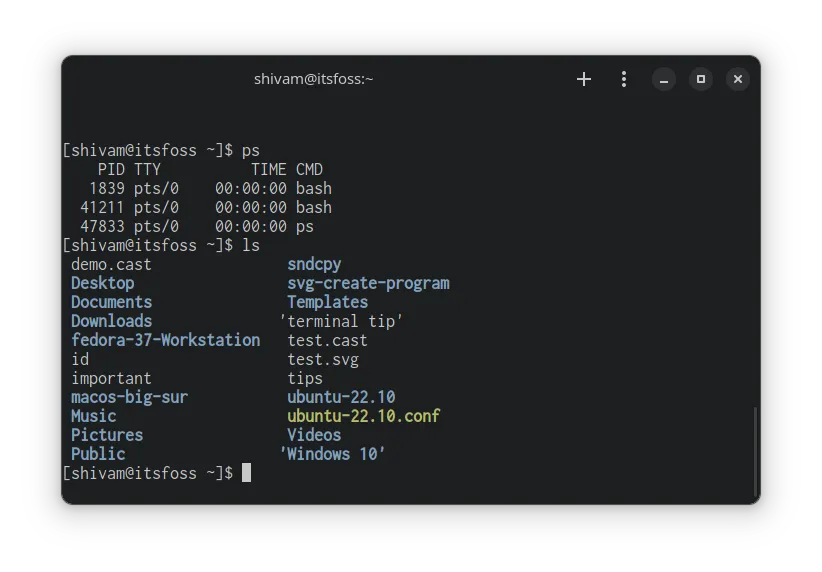Image resolution: width=822 pixels, height=572 pixels.
Task: Click the terminal's vertical scrollbar
Action: tap(755, 450)
